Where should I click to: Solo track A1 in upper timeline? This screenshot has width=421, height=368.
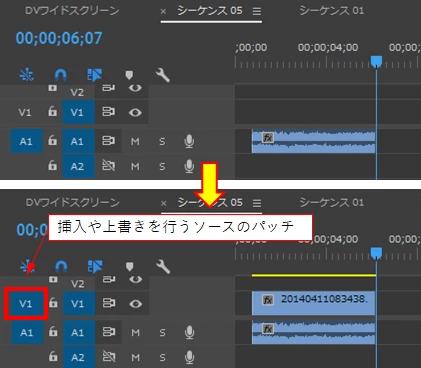click(162, 141)
